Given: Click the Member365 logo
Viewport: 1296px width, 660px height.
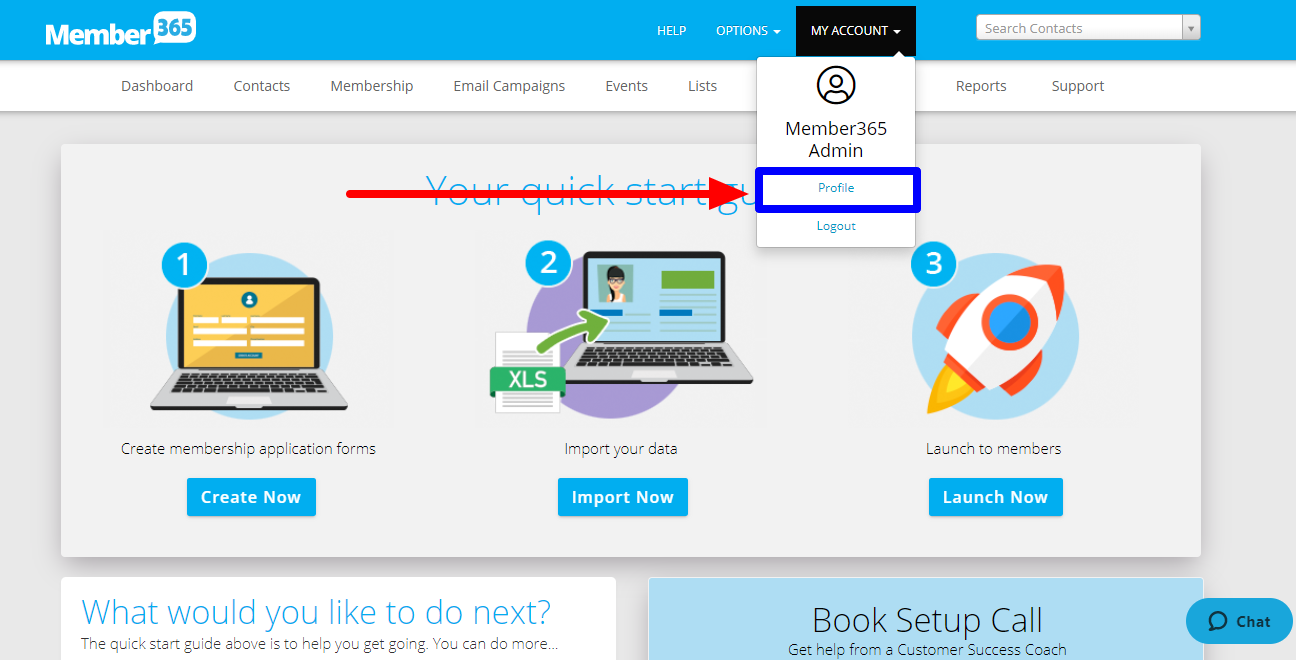Looking at the screenshot, I should [x=121, y=30].
